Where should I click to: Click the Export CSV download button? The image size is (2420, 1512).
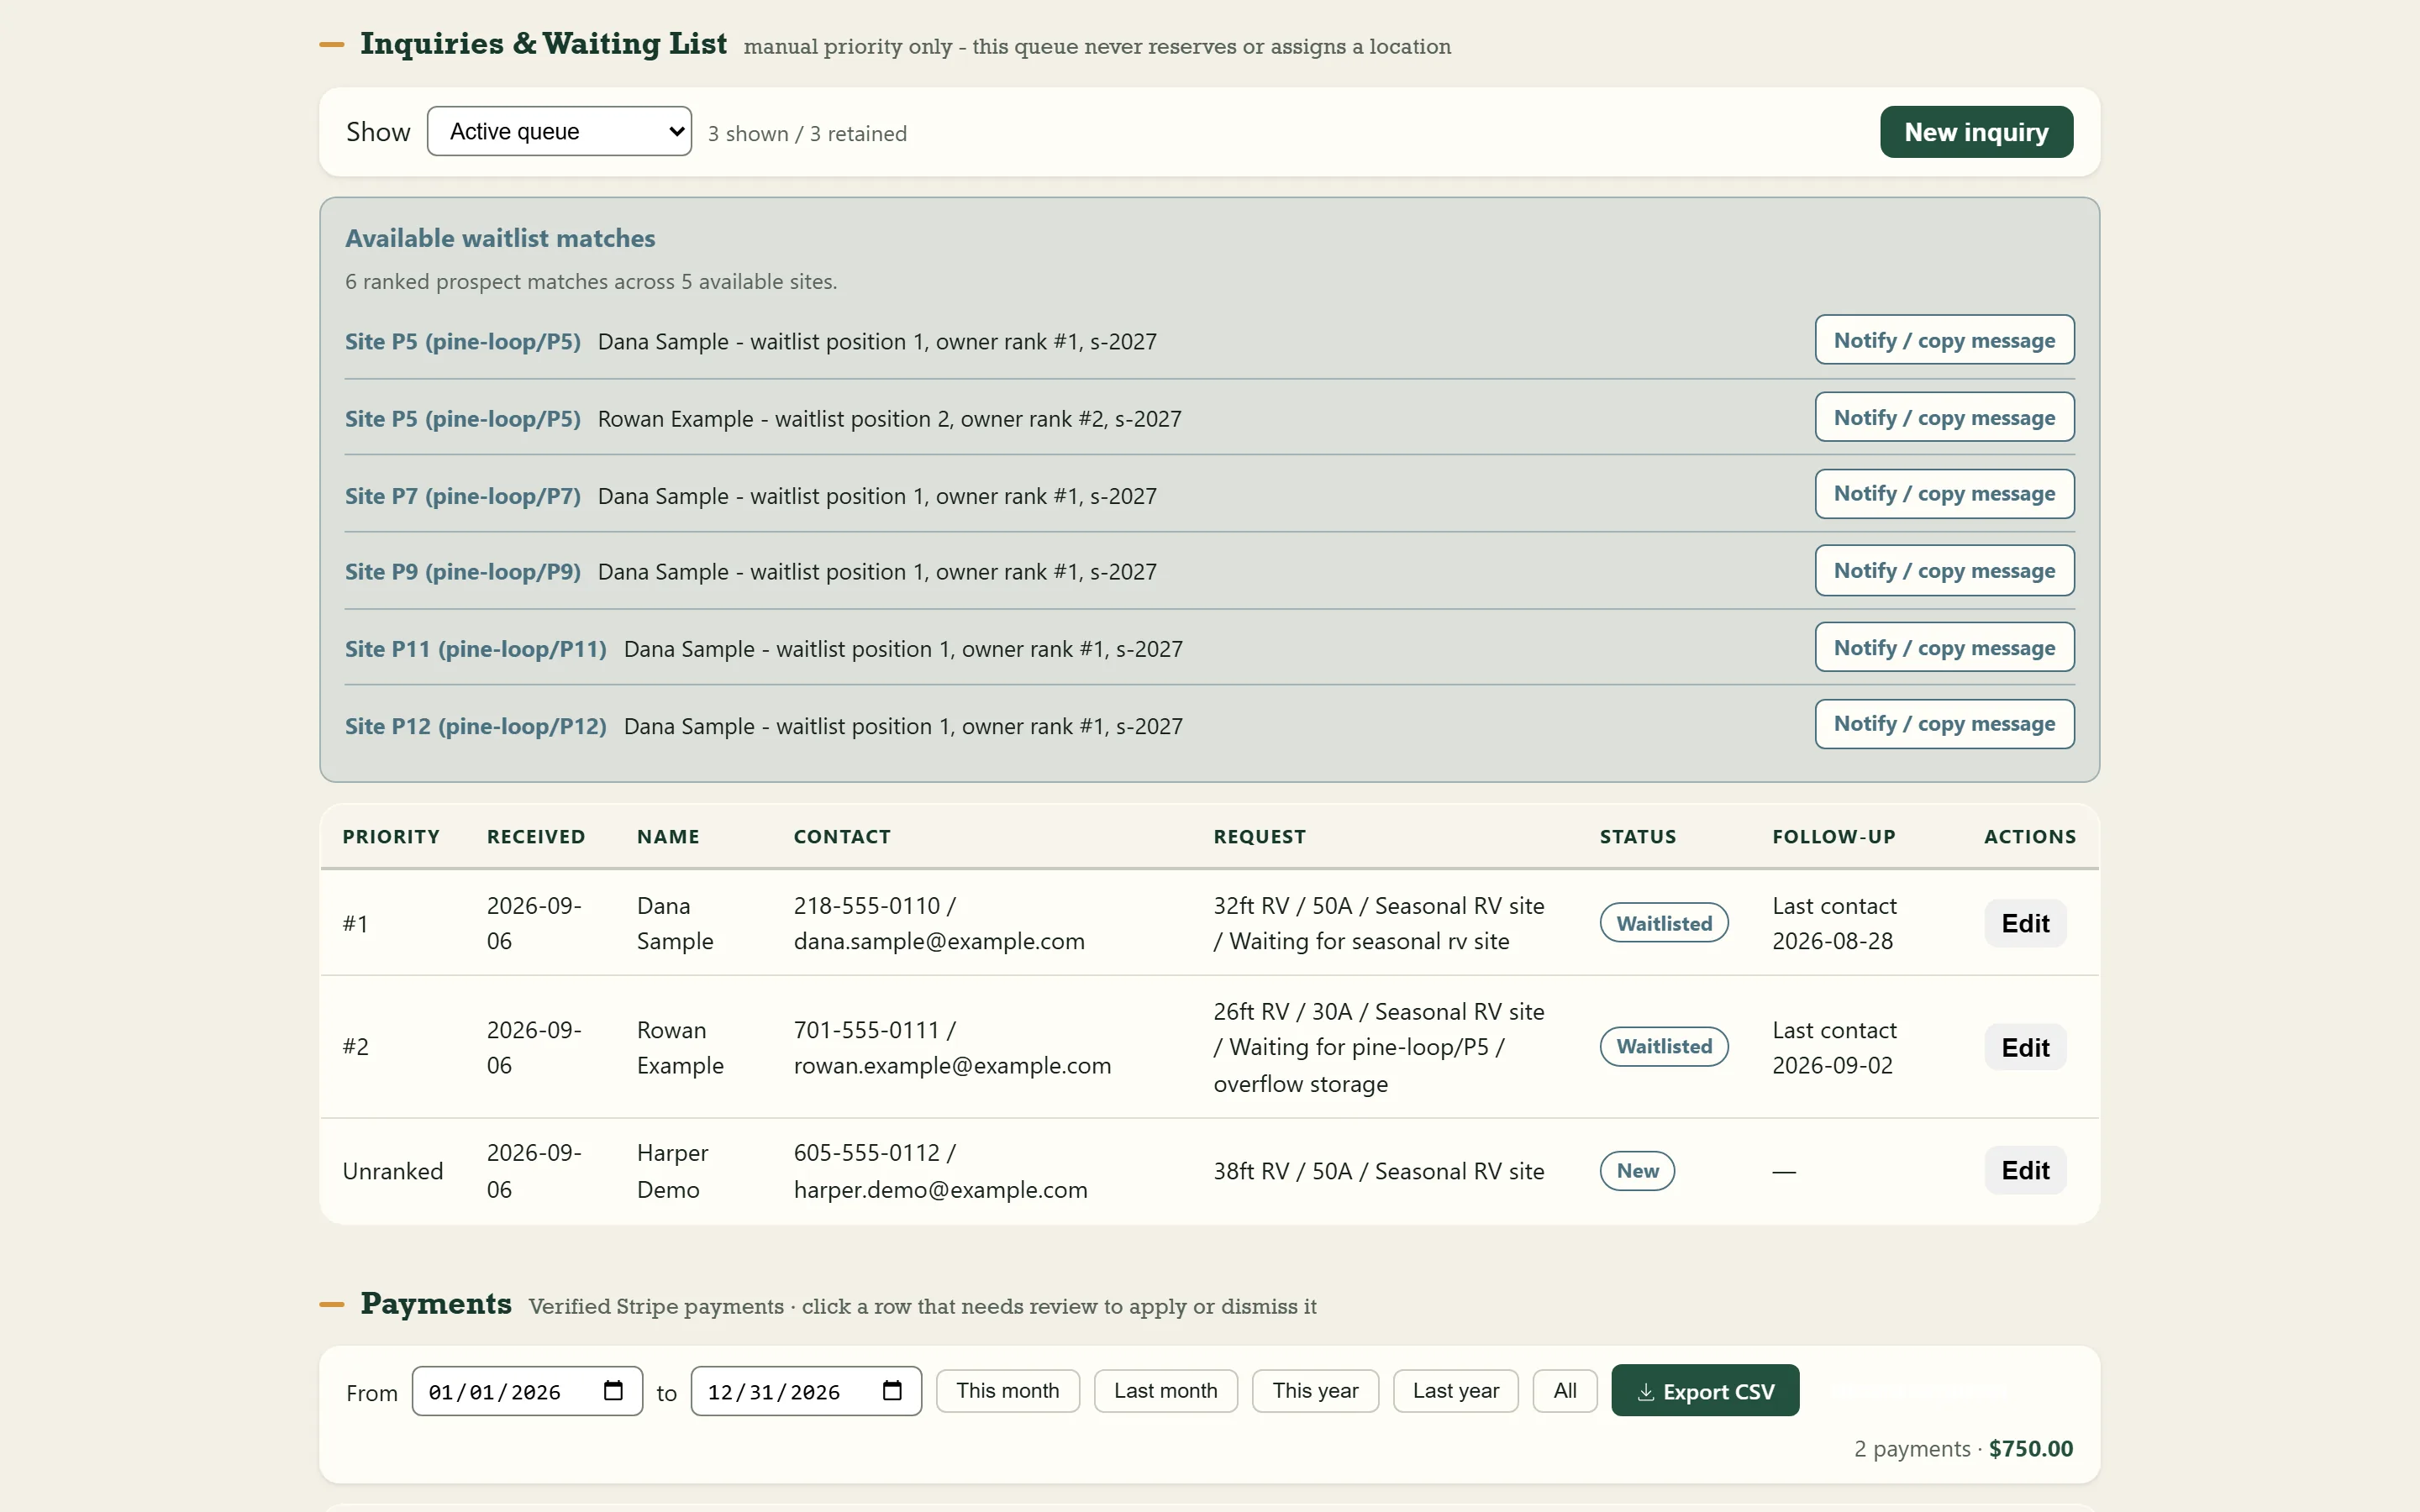(1705, 1391)
